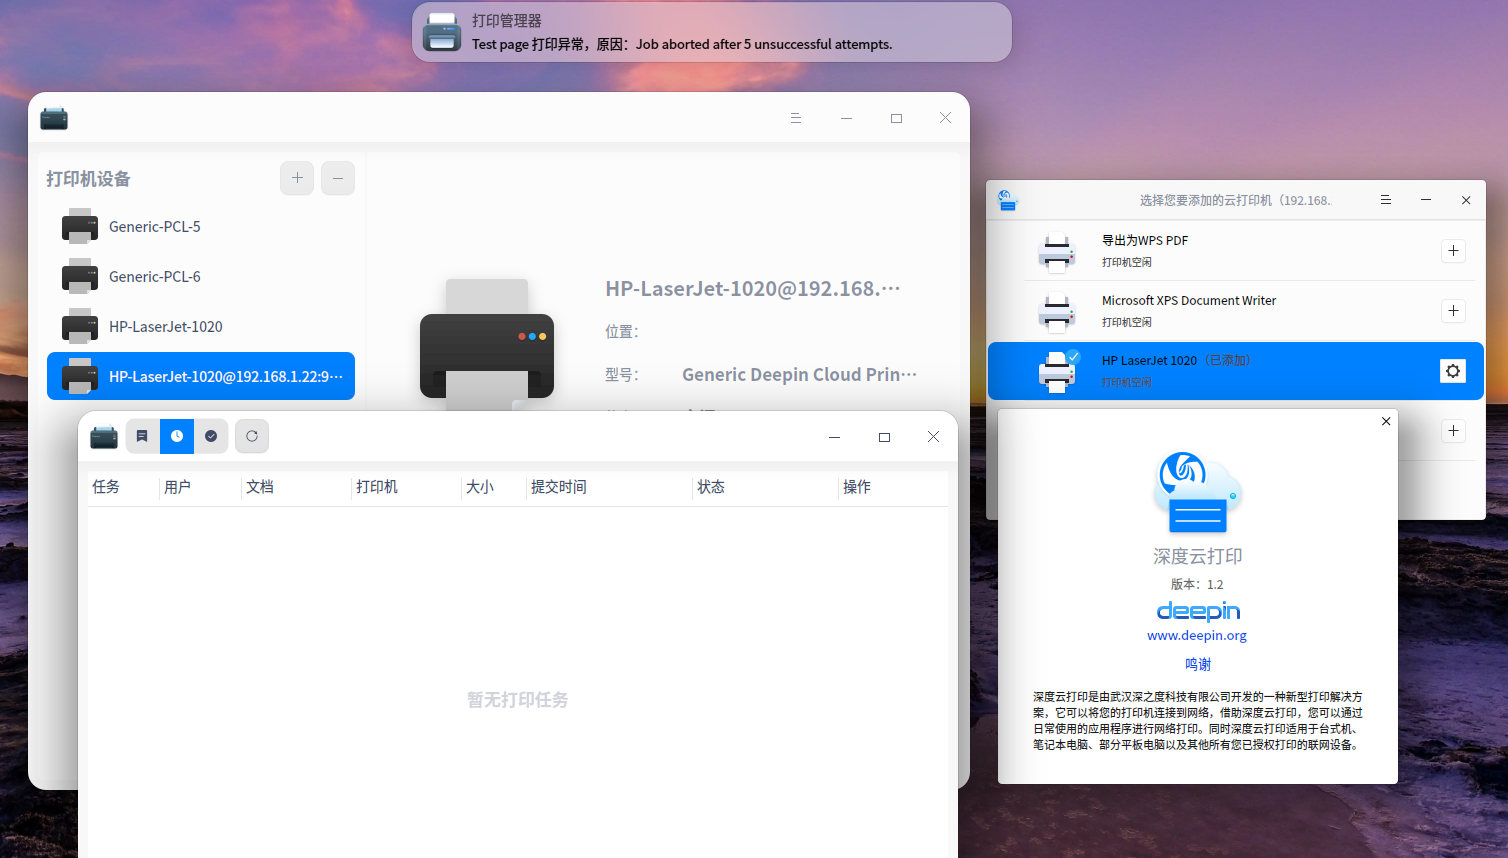Minimize the cloud printer selection window
This screenshot has height=858, width=1508.
pos(1426,200)
